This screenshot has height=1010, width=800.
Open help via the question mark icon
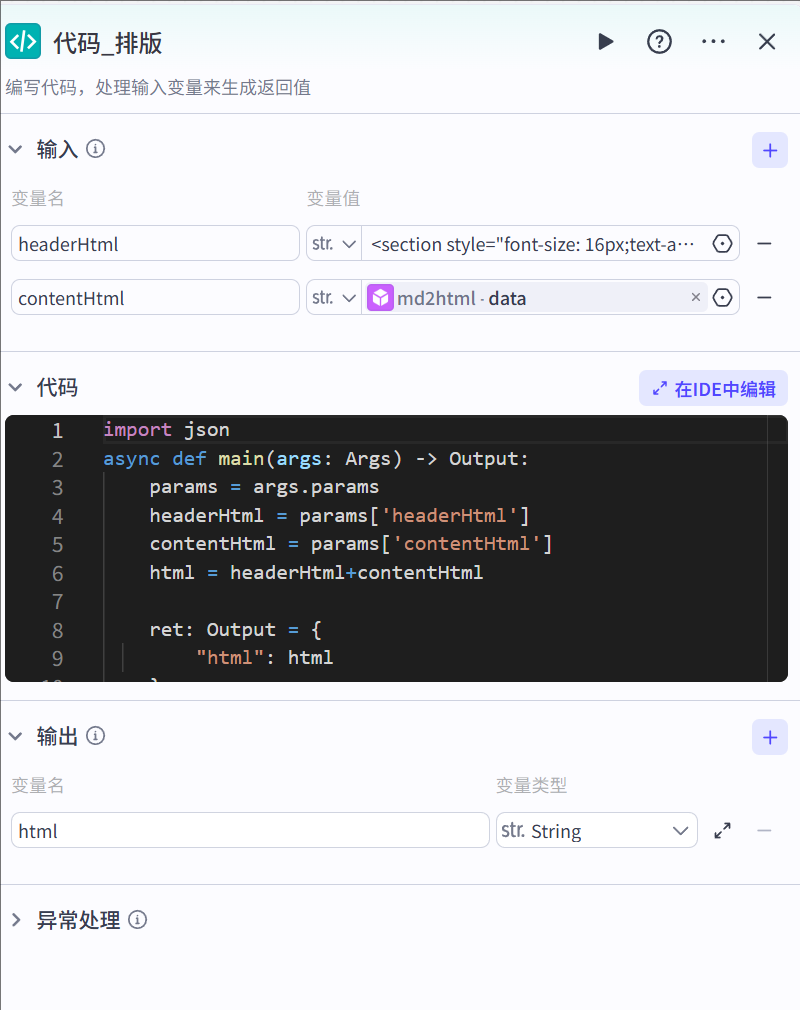pyautogui.click(x=659, y=41)
